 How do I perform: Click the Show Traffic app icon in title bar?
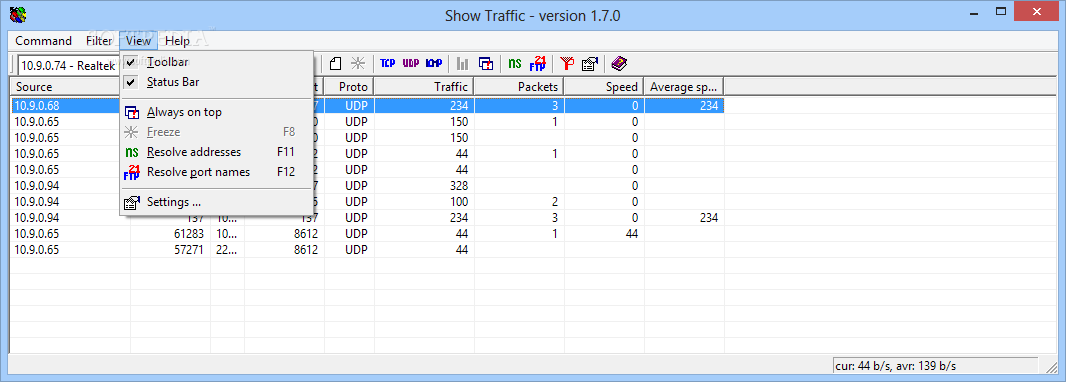tap(17, 14)
